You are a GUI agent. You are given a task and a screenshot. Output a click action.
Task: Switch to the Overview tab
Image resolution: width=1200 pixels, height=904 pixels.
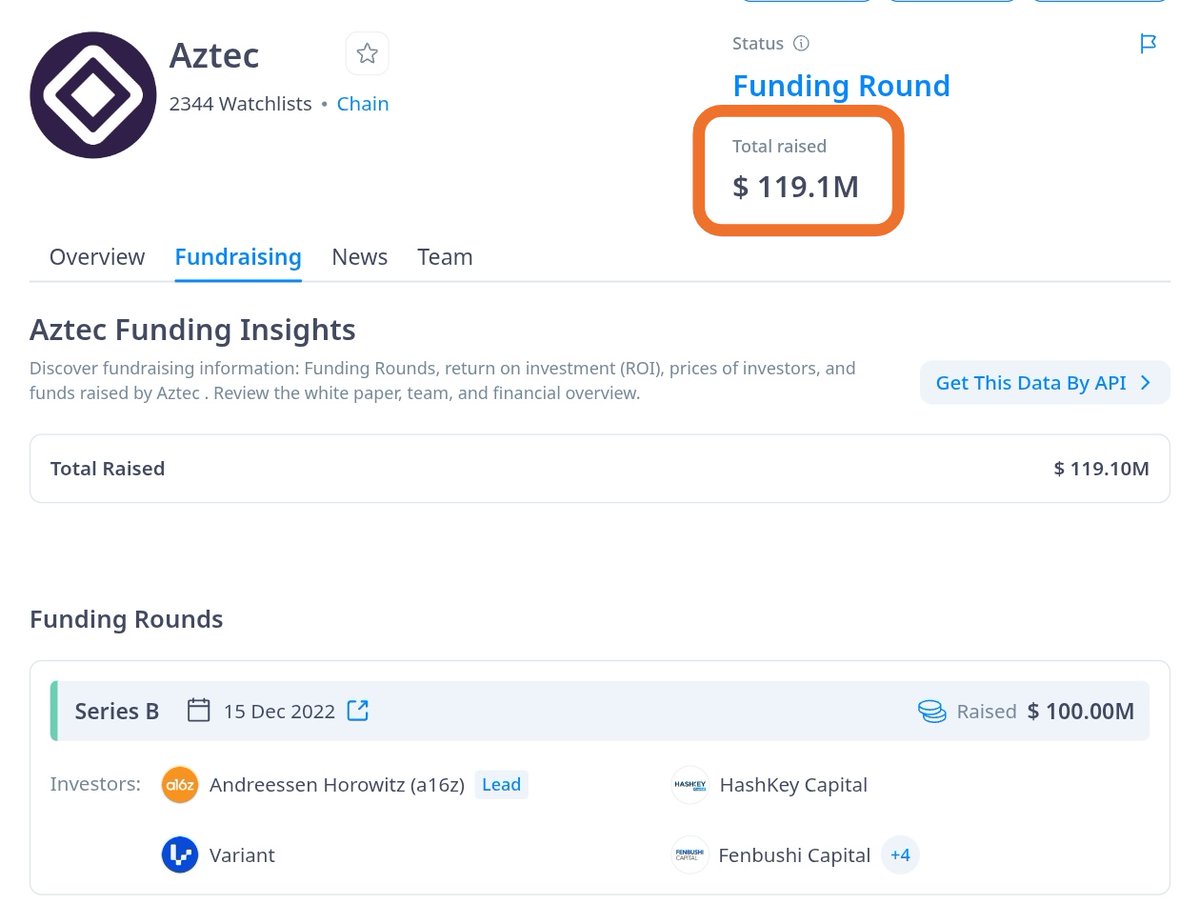[x=97, y=257]
